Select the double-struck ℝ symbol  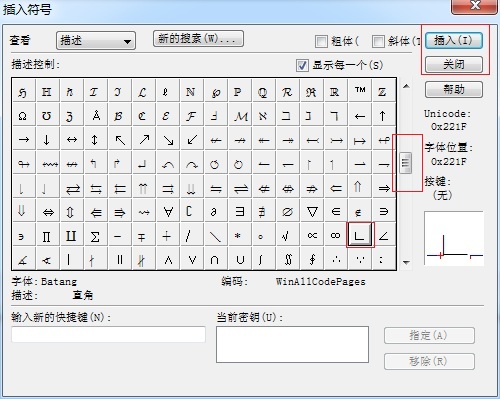tap(336, 91)
